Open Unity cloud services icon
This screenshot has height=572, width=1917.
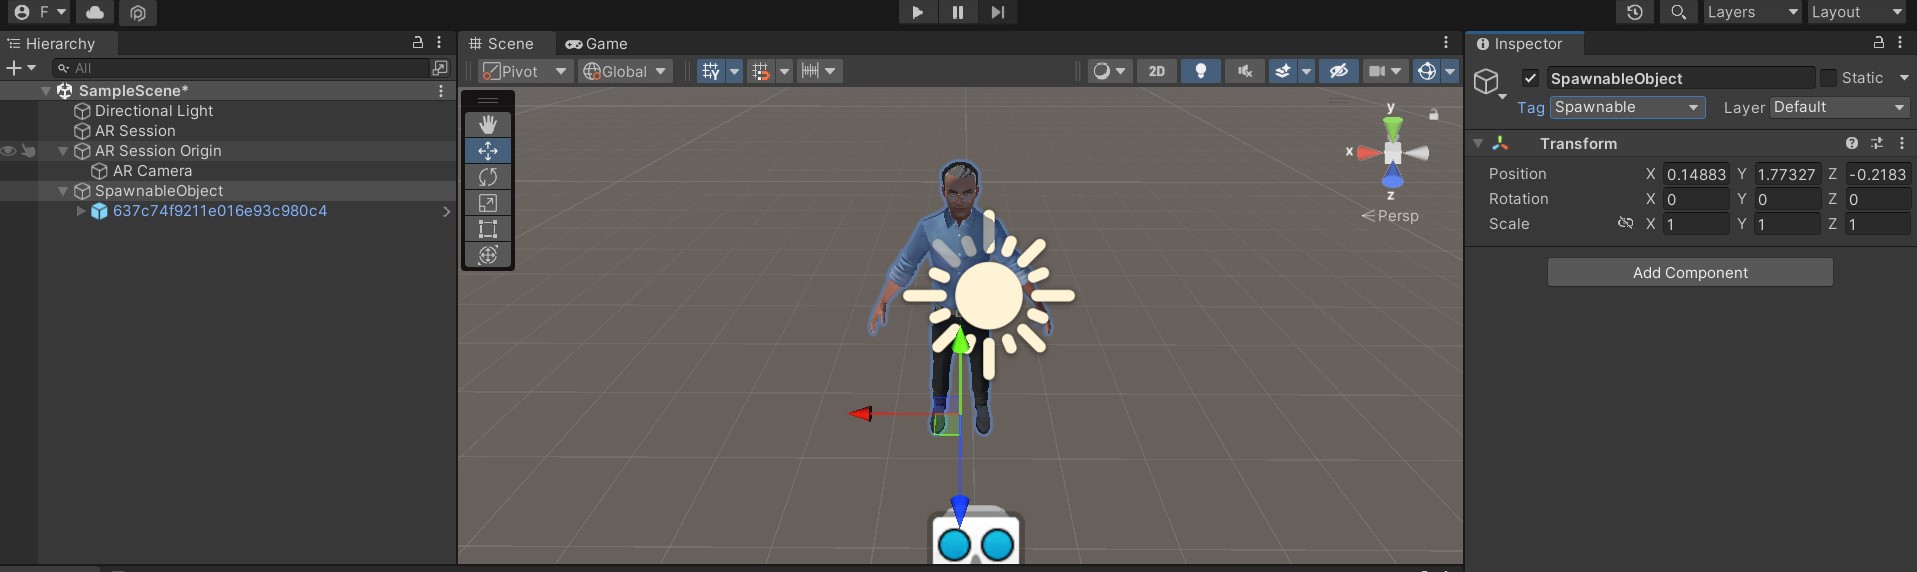tap(95, 12)
